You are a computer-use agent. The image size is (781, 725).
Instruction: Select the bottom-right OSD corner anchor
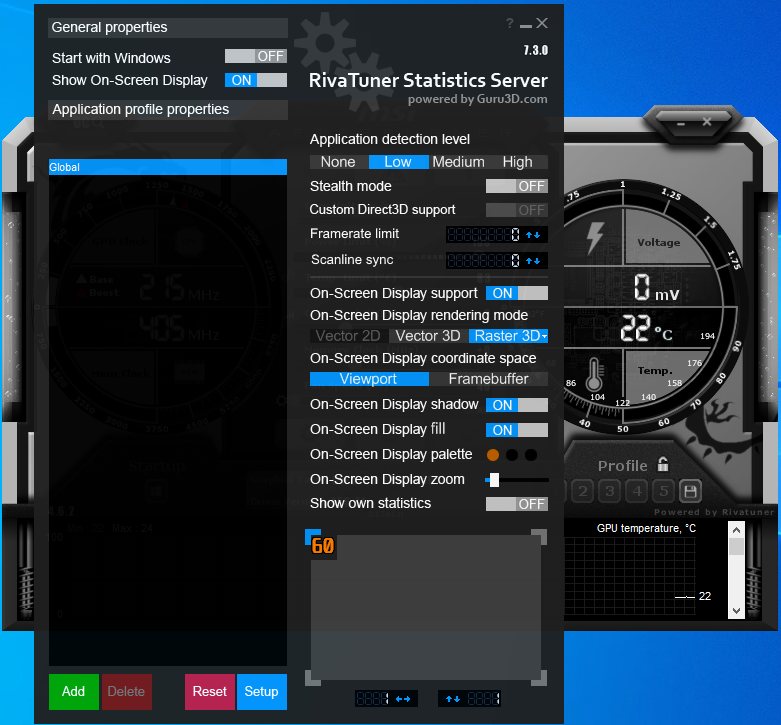coord(539,678)
